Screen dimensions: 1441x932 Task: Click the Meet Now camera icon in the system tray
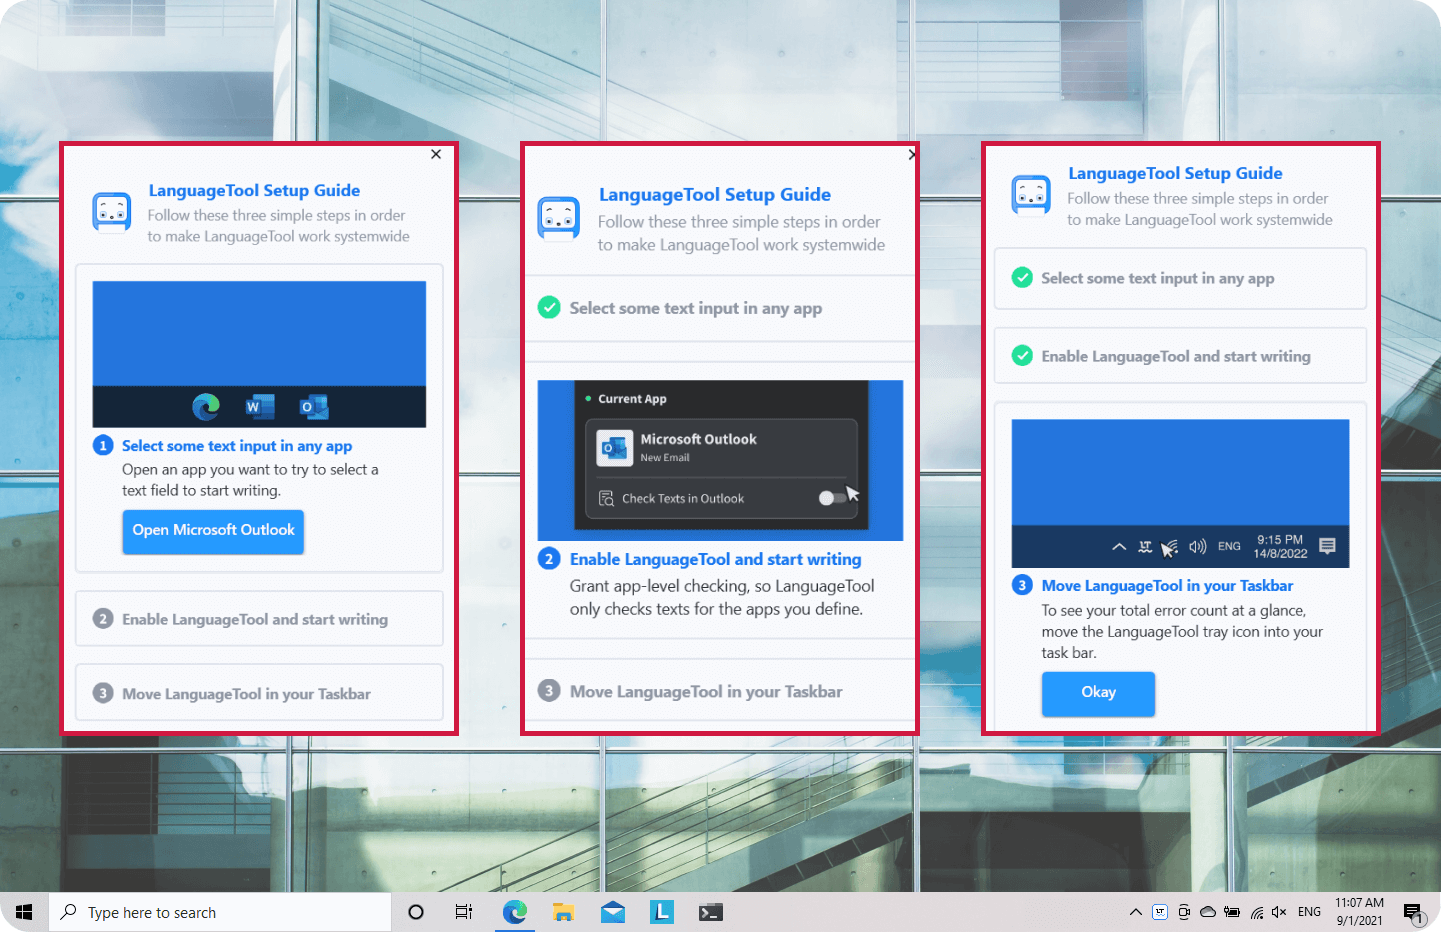(1184, 912)
